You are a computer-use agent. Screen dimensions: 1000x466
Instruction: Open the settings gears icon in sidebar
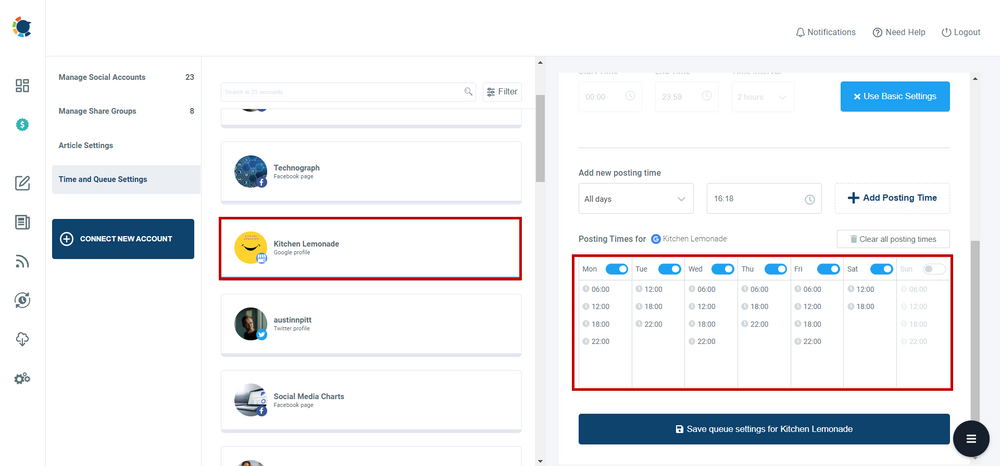point(22,379)
